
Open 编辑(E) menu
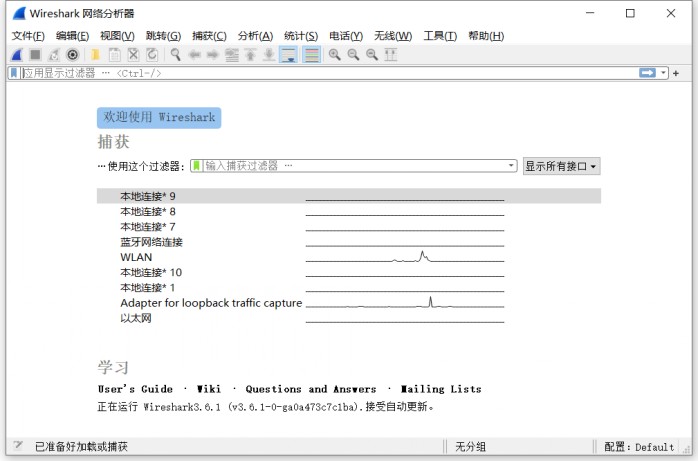(x=73, y=36)
